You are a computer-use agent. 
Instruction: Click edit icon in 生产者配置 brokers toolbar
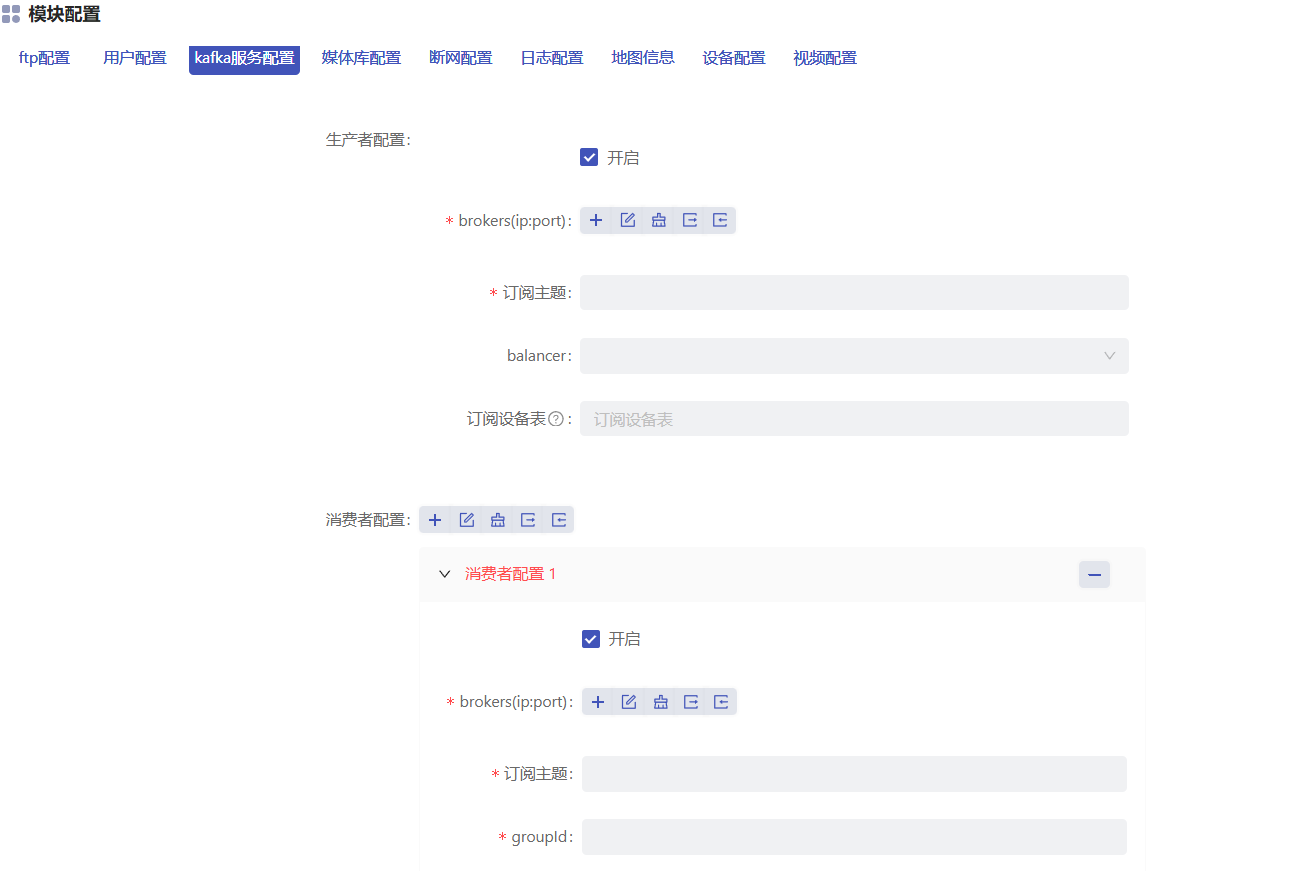tap(628, 220)
